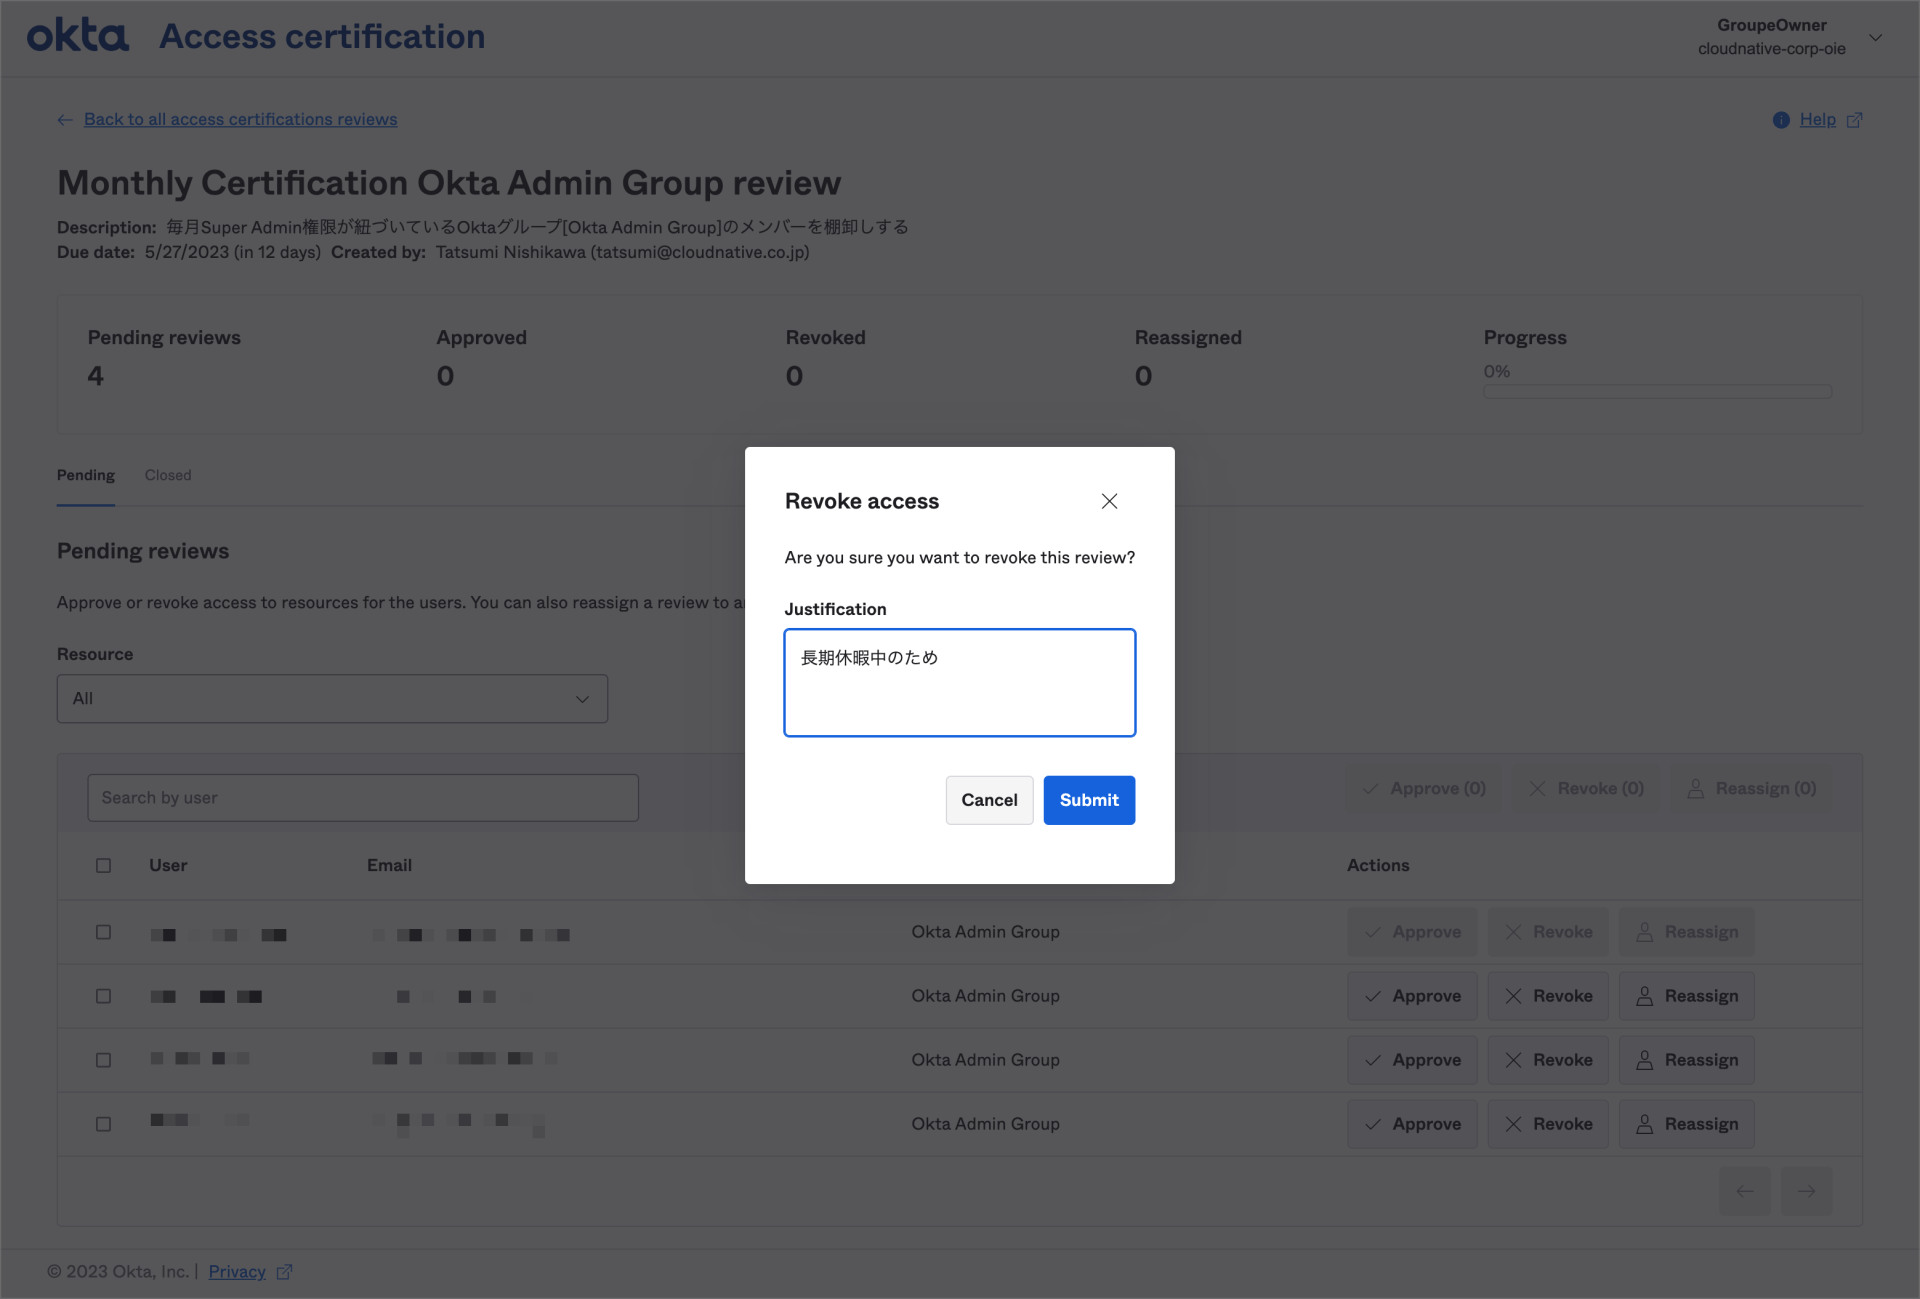Click the next page arrow below the table
1920x1299 pixels.
click(1806, 1191)
